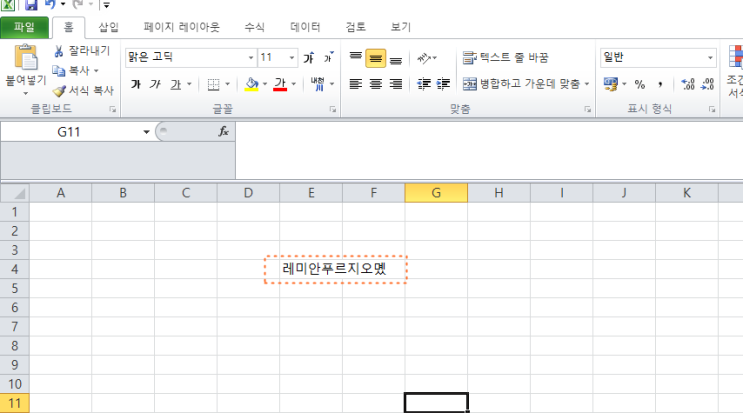The width and height of the screenshot is (743, 413).
Task: Decrease font size with small 가
Action: coord(328,58)
